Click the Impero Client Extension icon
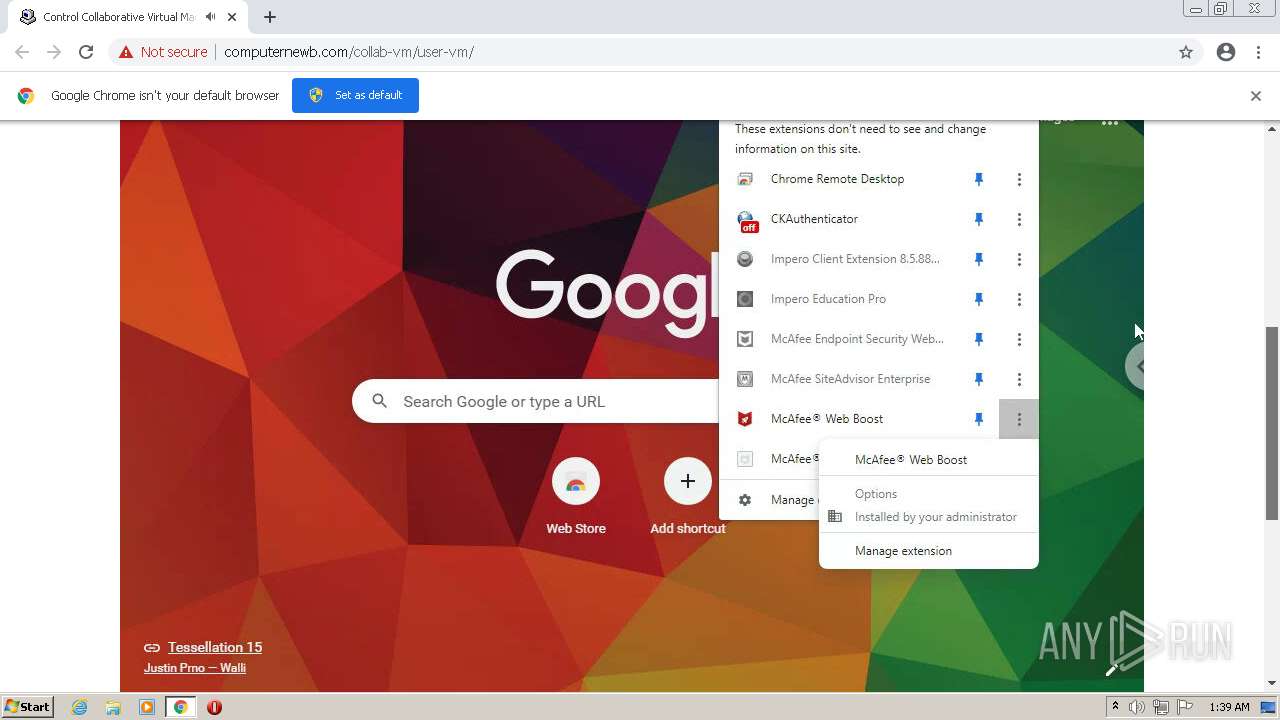The width and height of the screenshot is (1280, 720). [x=745, y=259]
